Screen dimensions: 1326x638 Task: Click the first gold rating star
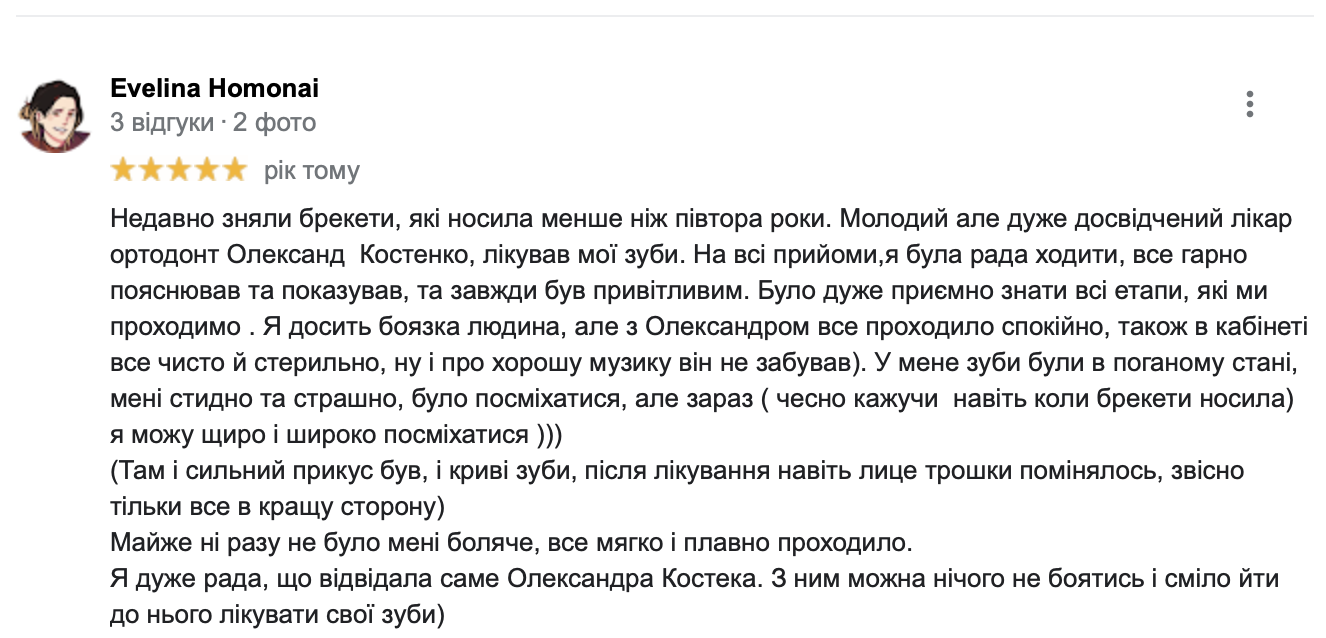(124, 170)
